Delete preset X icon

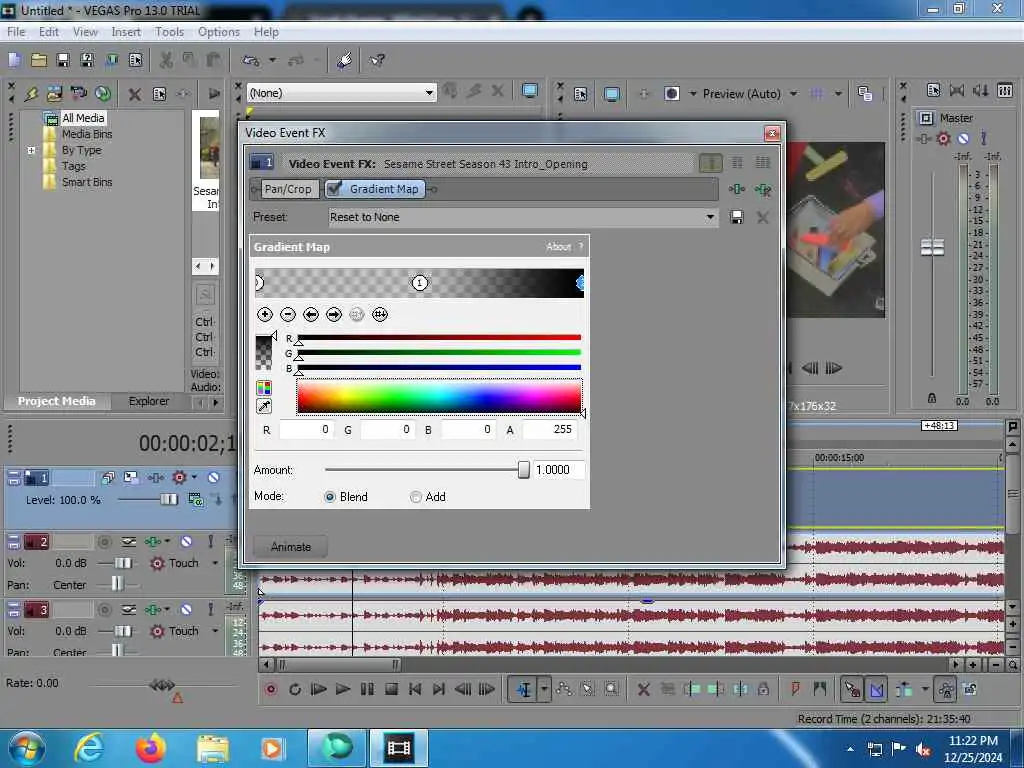tap(762, 217)
